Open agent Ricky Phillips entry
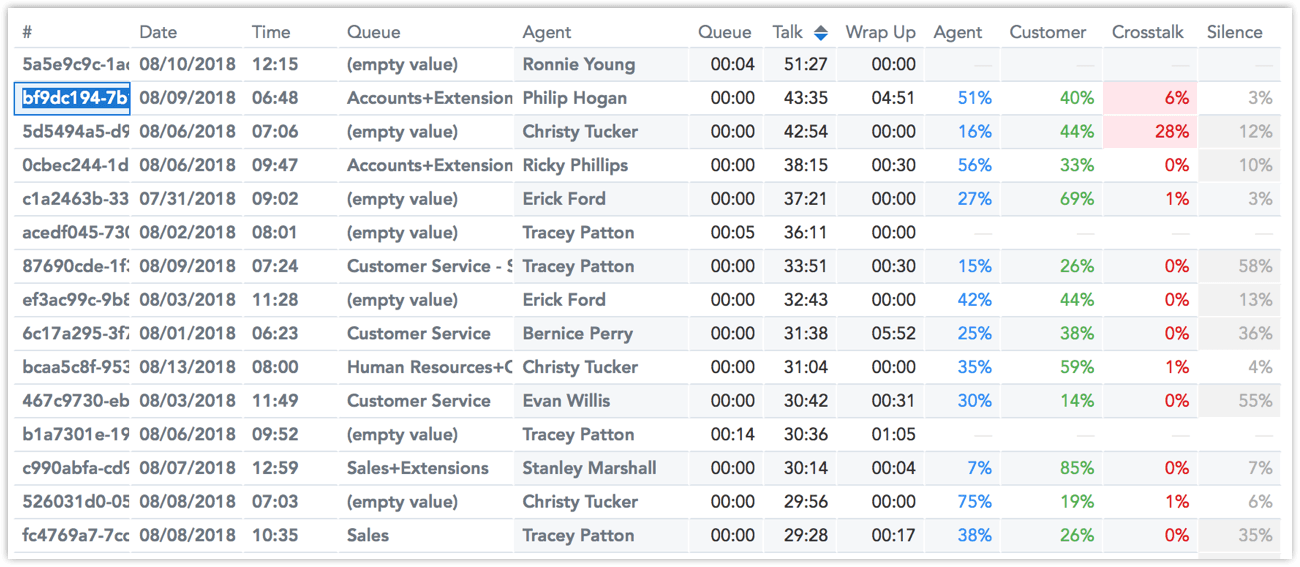The image size is (1300, 567). coord(575,165)
